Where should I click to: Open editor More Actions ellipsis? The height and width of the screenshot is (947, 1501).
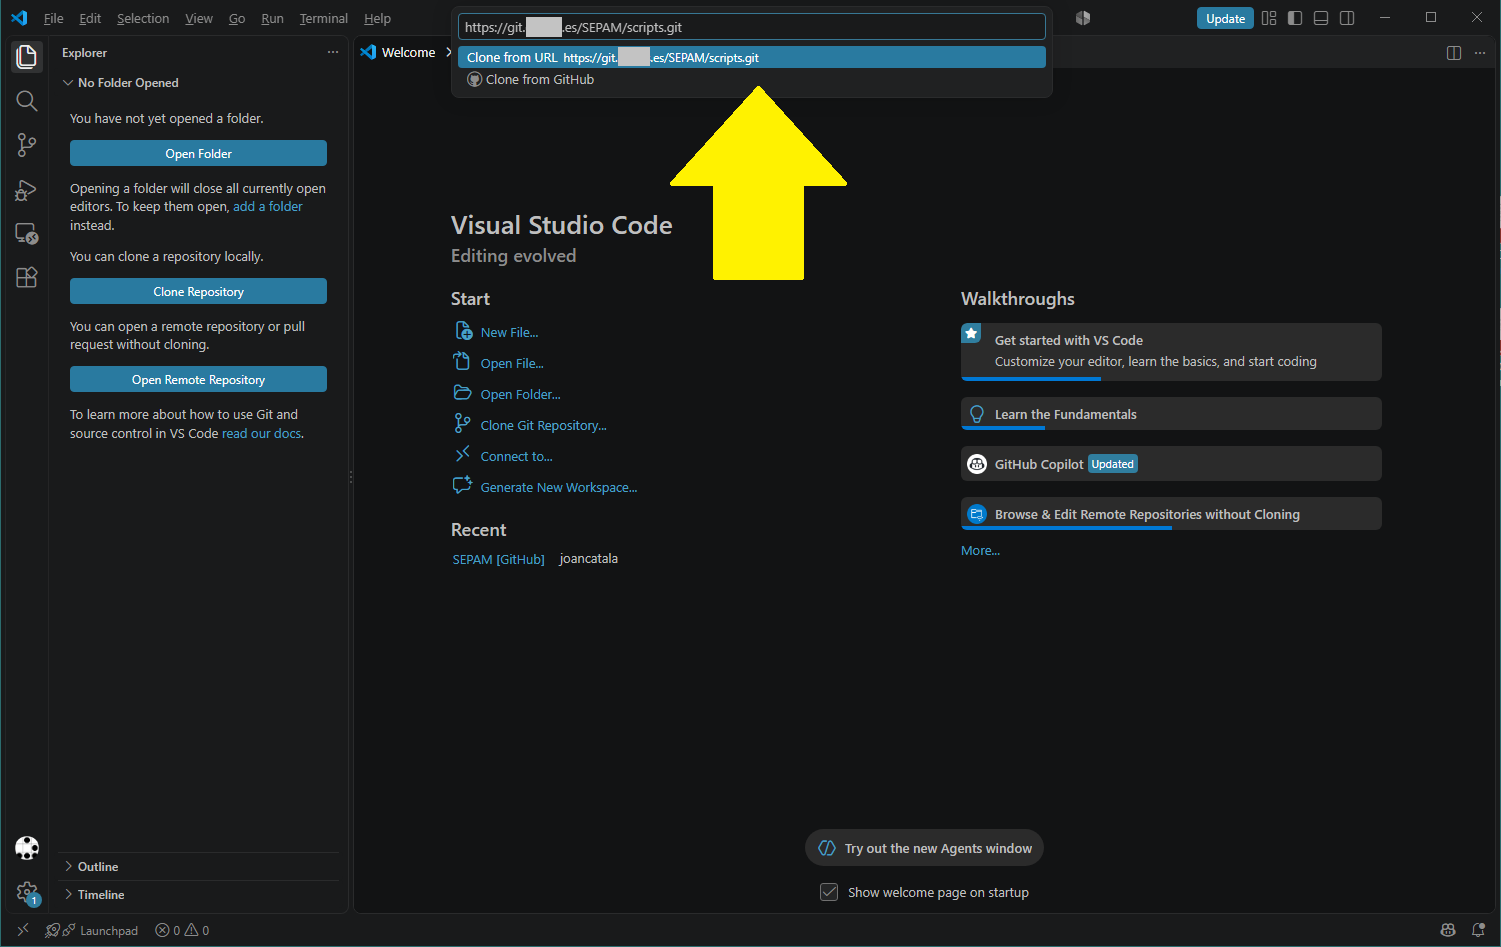(x=1480, y=53)
